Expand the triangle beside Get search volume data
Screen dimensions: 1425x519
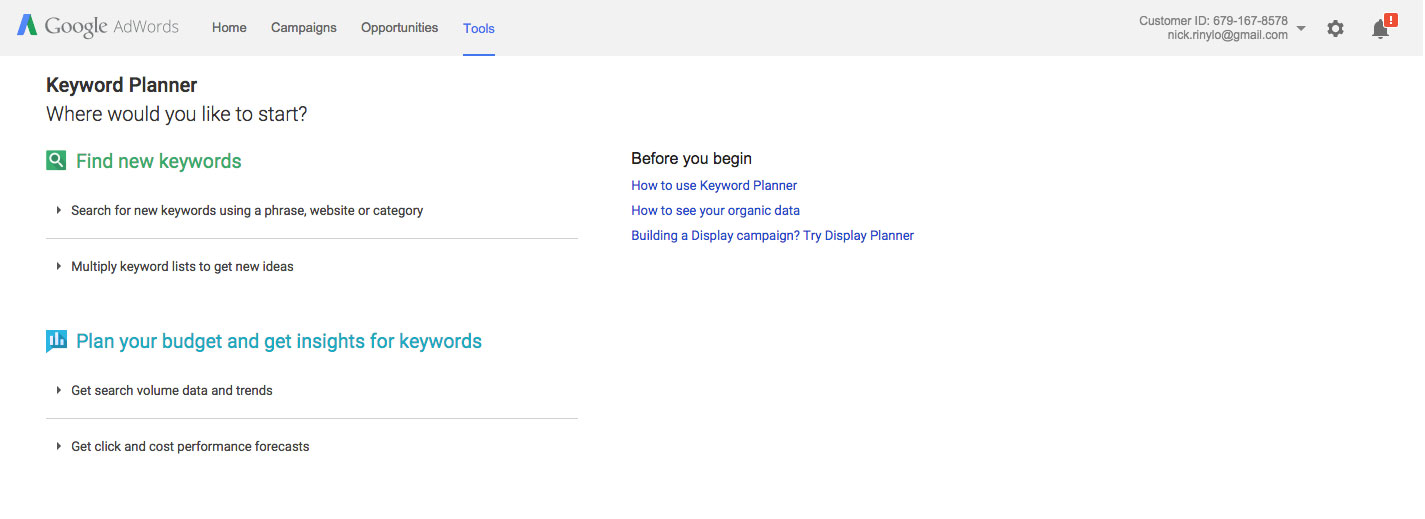point(59,390)
